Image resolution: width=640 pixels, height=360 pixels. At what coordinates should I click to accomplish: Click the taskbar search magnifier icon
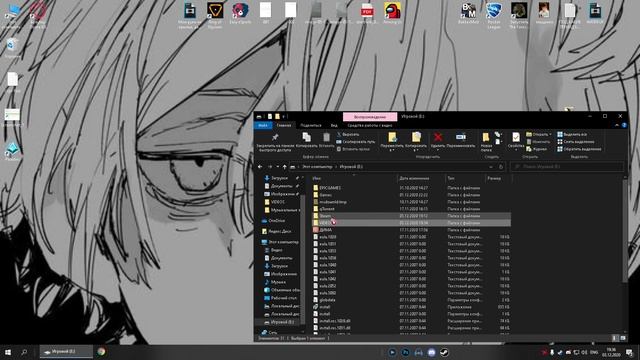(24, 352)
